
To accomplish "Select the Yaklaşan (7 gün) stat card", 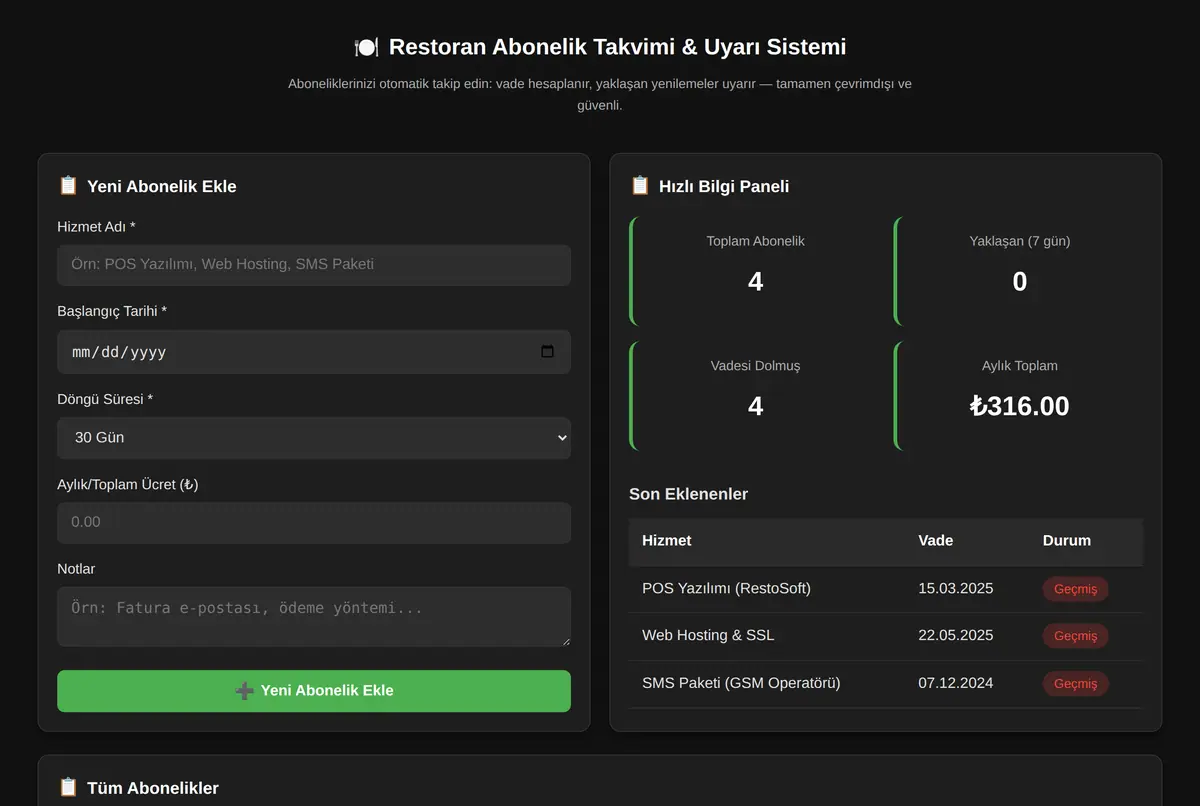I will [x=1019, y=271].
